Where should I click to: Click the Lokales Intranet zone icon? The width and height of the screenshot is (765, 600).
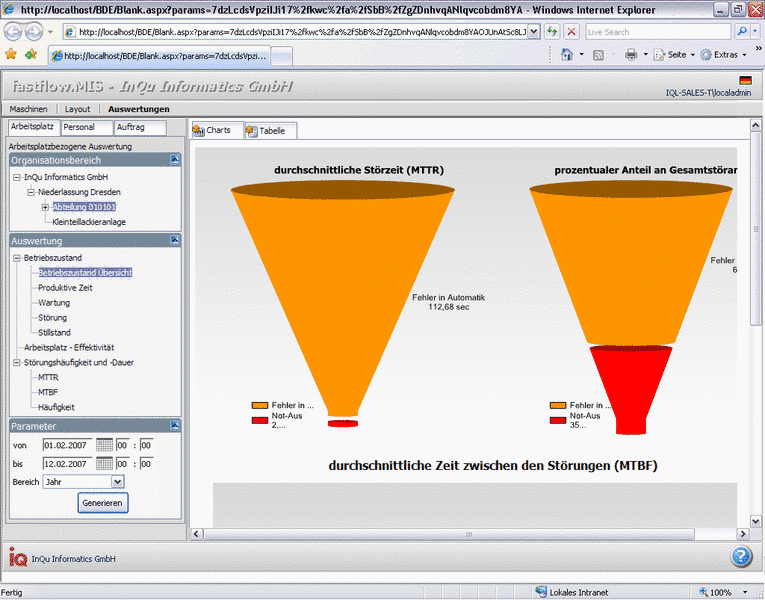pos(541,592)
